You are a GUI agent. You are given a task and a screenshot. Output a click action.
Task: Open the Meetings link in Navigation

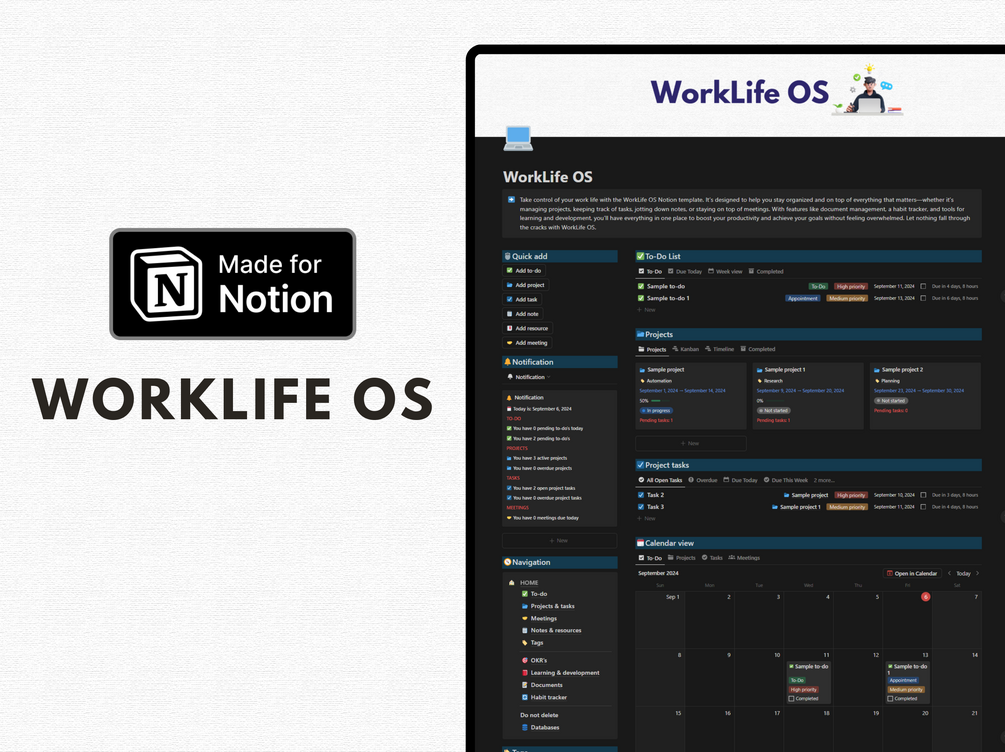click(543, 619)
